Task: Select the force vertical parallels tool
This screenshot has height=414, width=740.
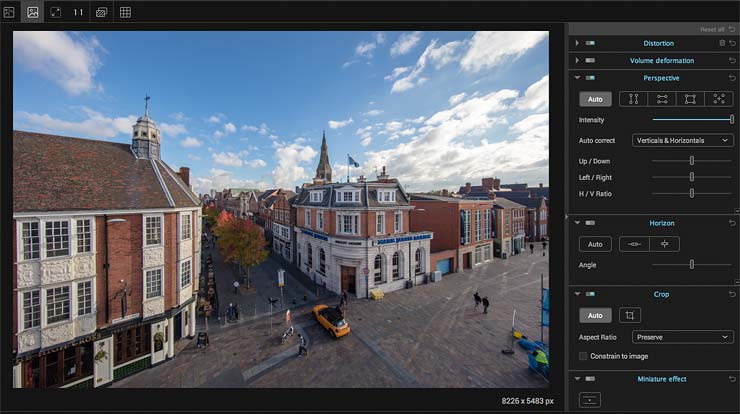Action: tap(633, 99)
